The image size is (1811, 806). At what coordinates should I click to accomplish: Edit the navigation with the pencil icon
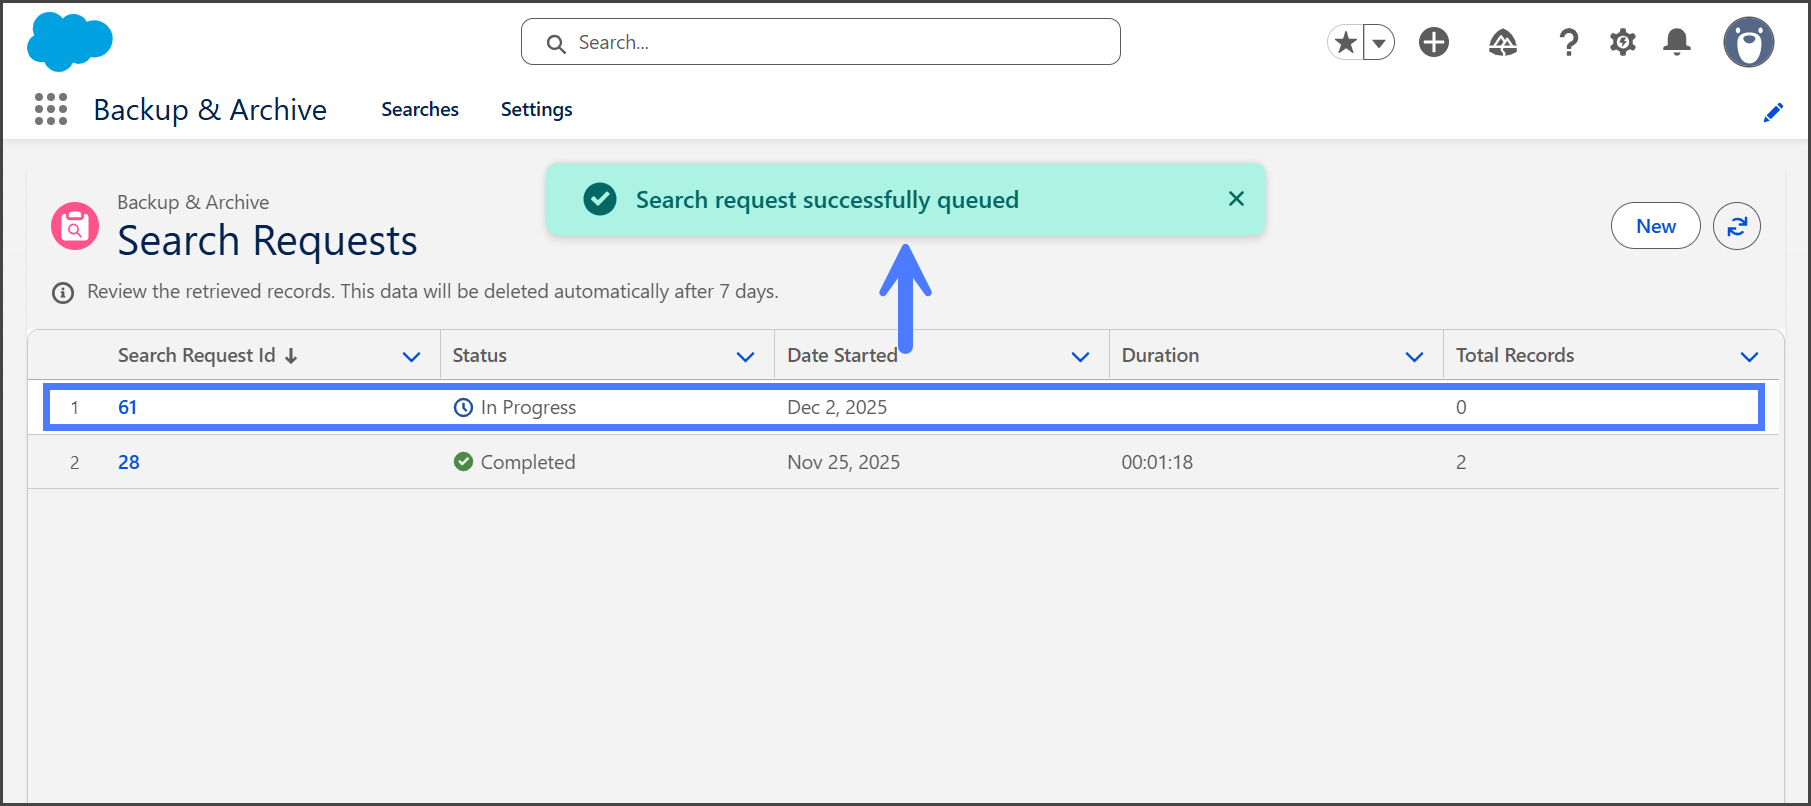click(1773, 112)
